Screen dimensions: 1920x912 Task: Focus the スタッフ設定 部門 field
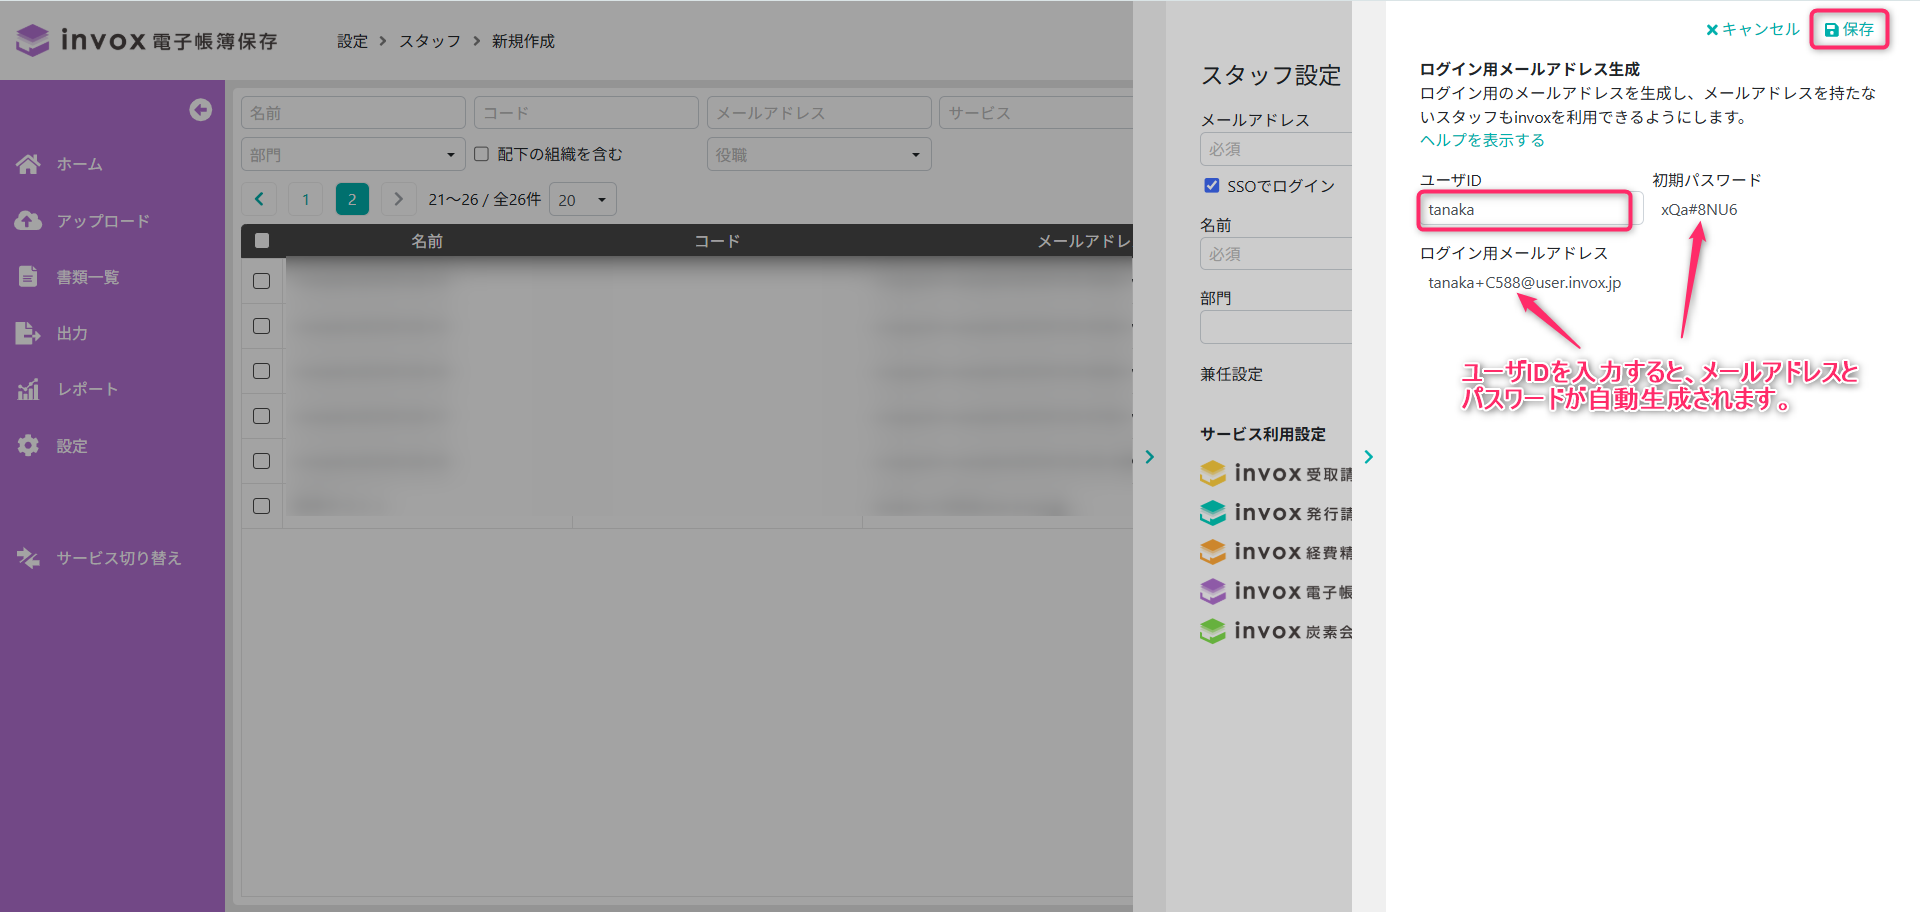coord(1276,327)
